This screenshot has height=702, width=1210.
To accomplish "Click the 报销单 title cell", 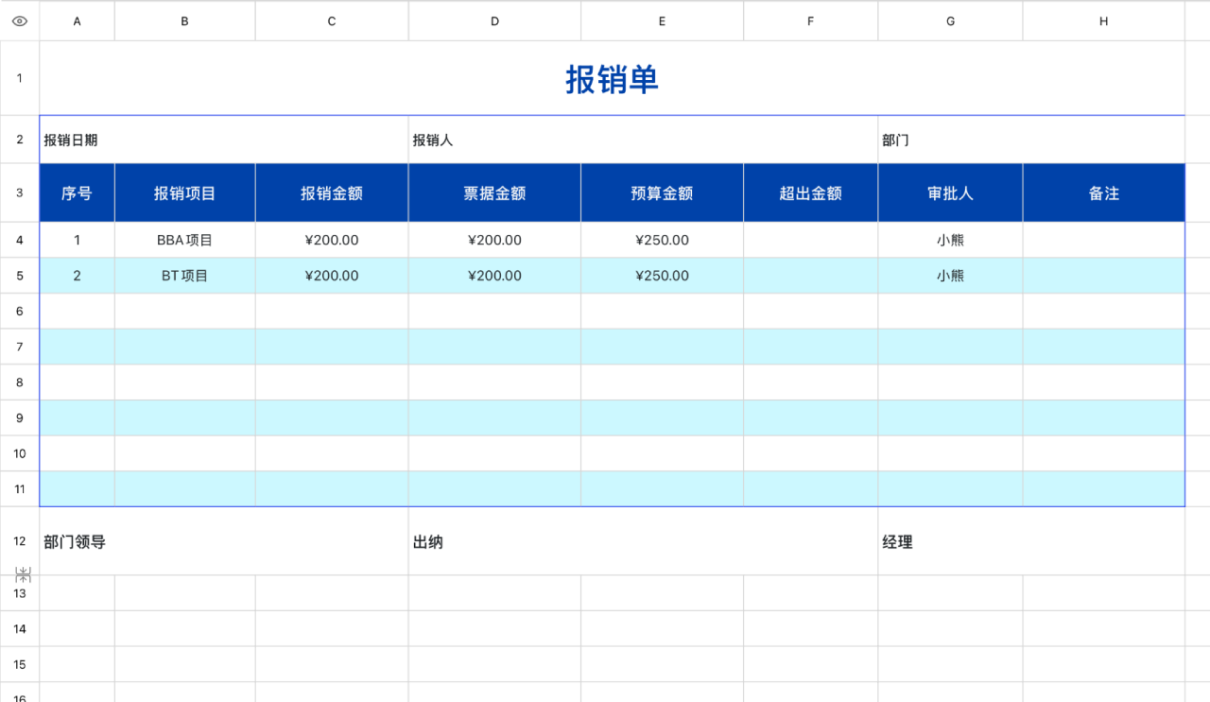I will point(611,79).
